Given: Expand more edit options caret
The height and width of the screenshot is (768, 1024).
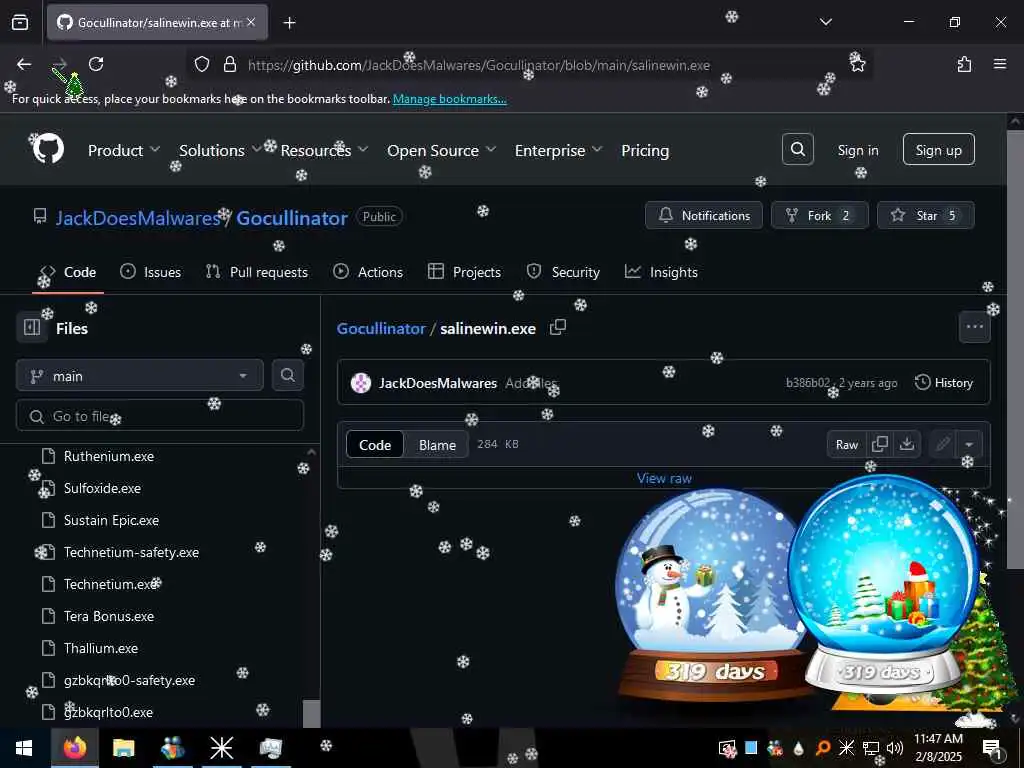Looking at the screenshot, I should coord(969,444).
